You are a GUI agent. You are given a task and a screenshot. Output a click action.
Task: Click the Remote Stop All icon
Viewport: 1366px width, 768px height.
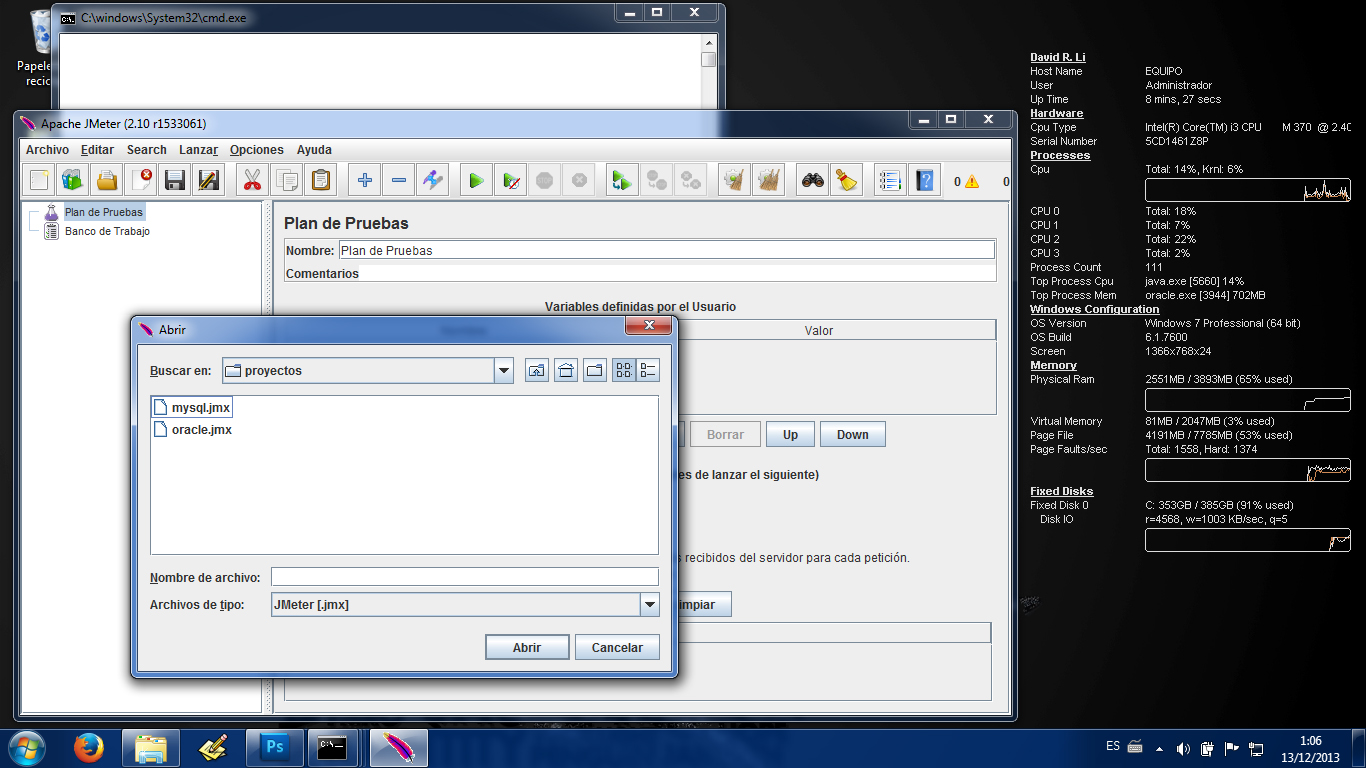[656, 181]
